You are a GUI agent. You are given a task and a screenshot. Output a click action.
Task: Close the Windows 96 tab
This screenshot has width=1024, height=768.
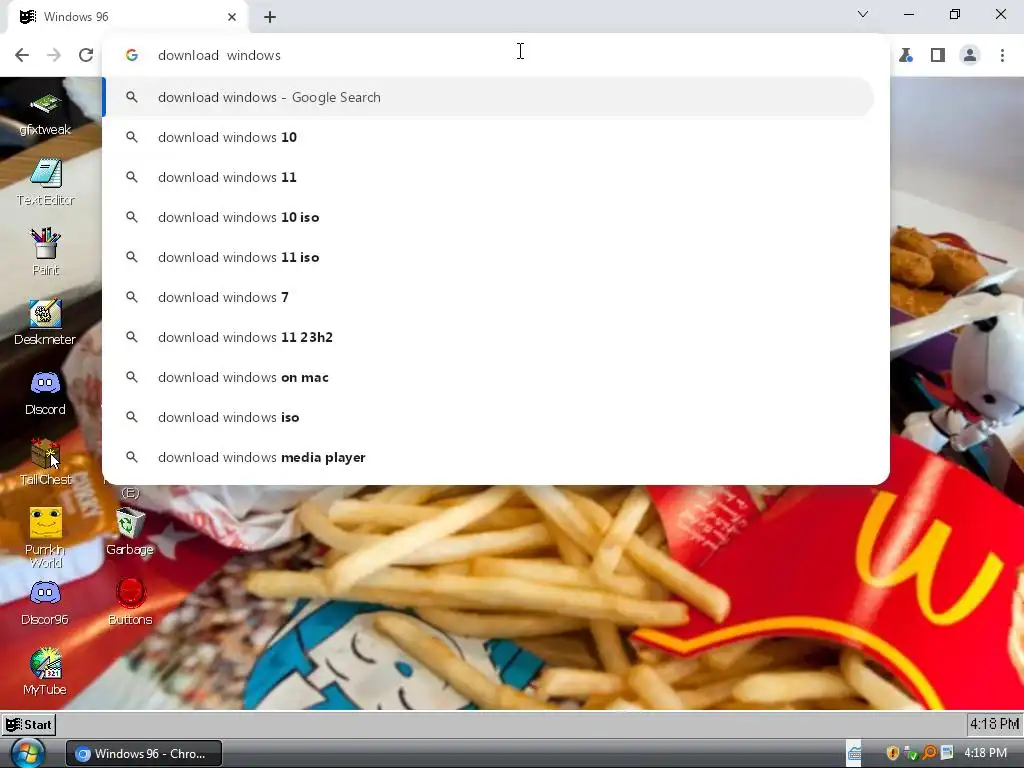point(232,17)
